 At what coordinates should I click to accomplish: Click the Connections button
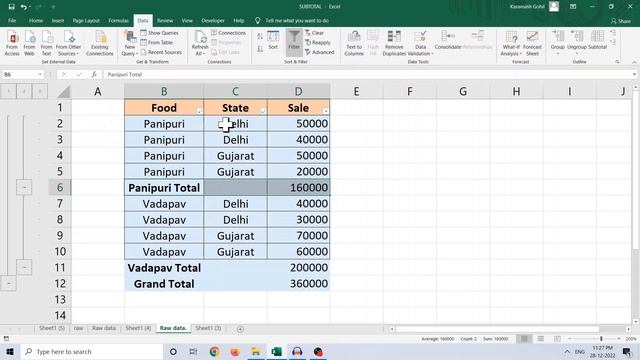[229, 33]
